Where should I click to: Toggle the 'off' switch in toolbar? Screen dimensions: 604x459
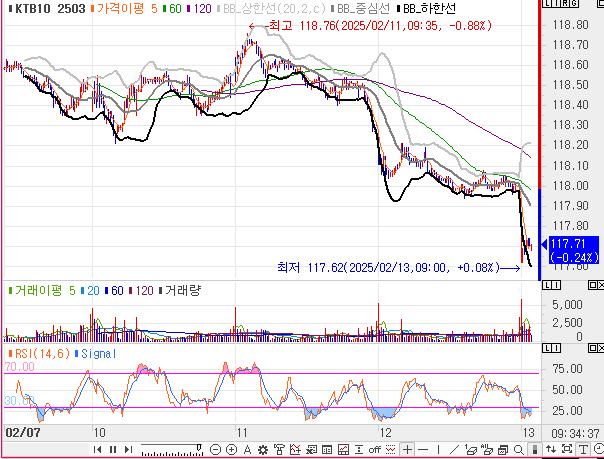pos(375,449)
